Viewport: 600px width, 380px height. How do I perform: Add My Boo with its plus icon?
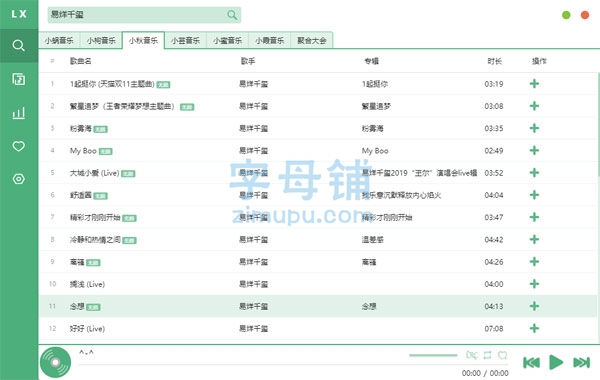[534, 150]
